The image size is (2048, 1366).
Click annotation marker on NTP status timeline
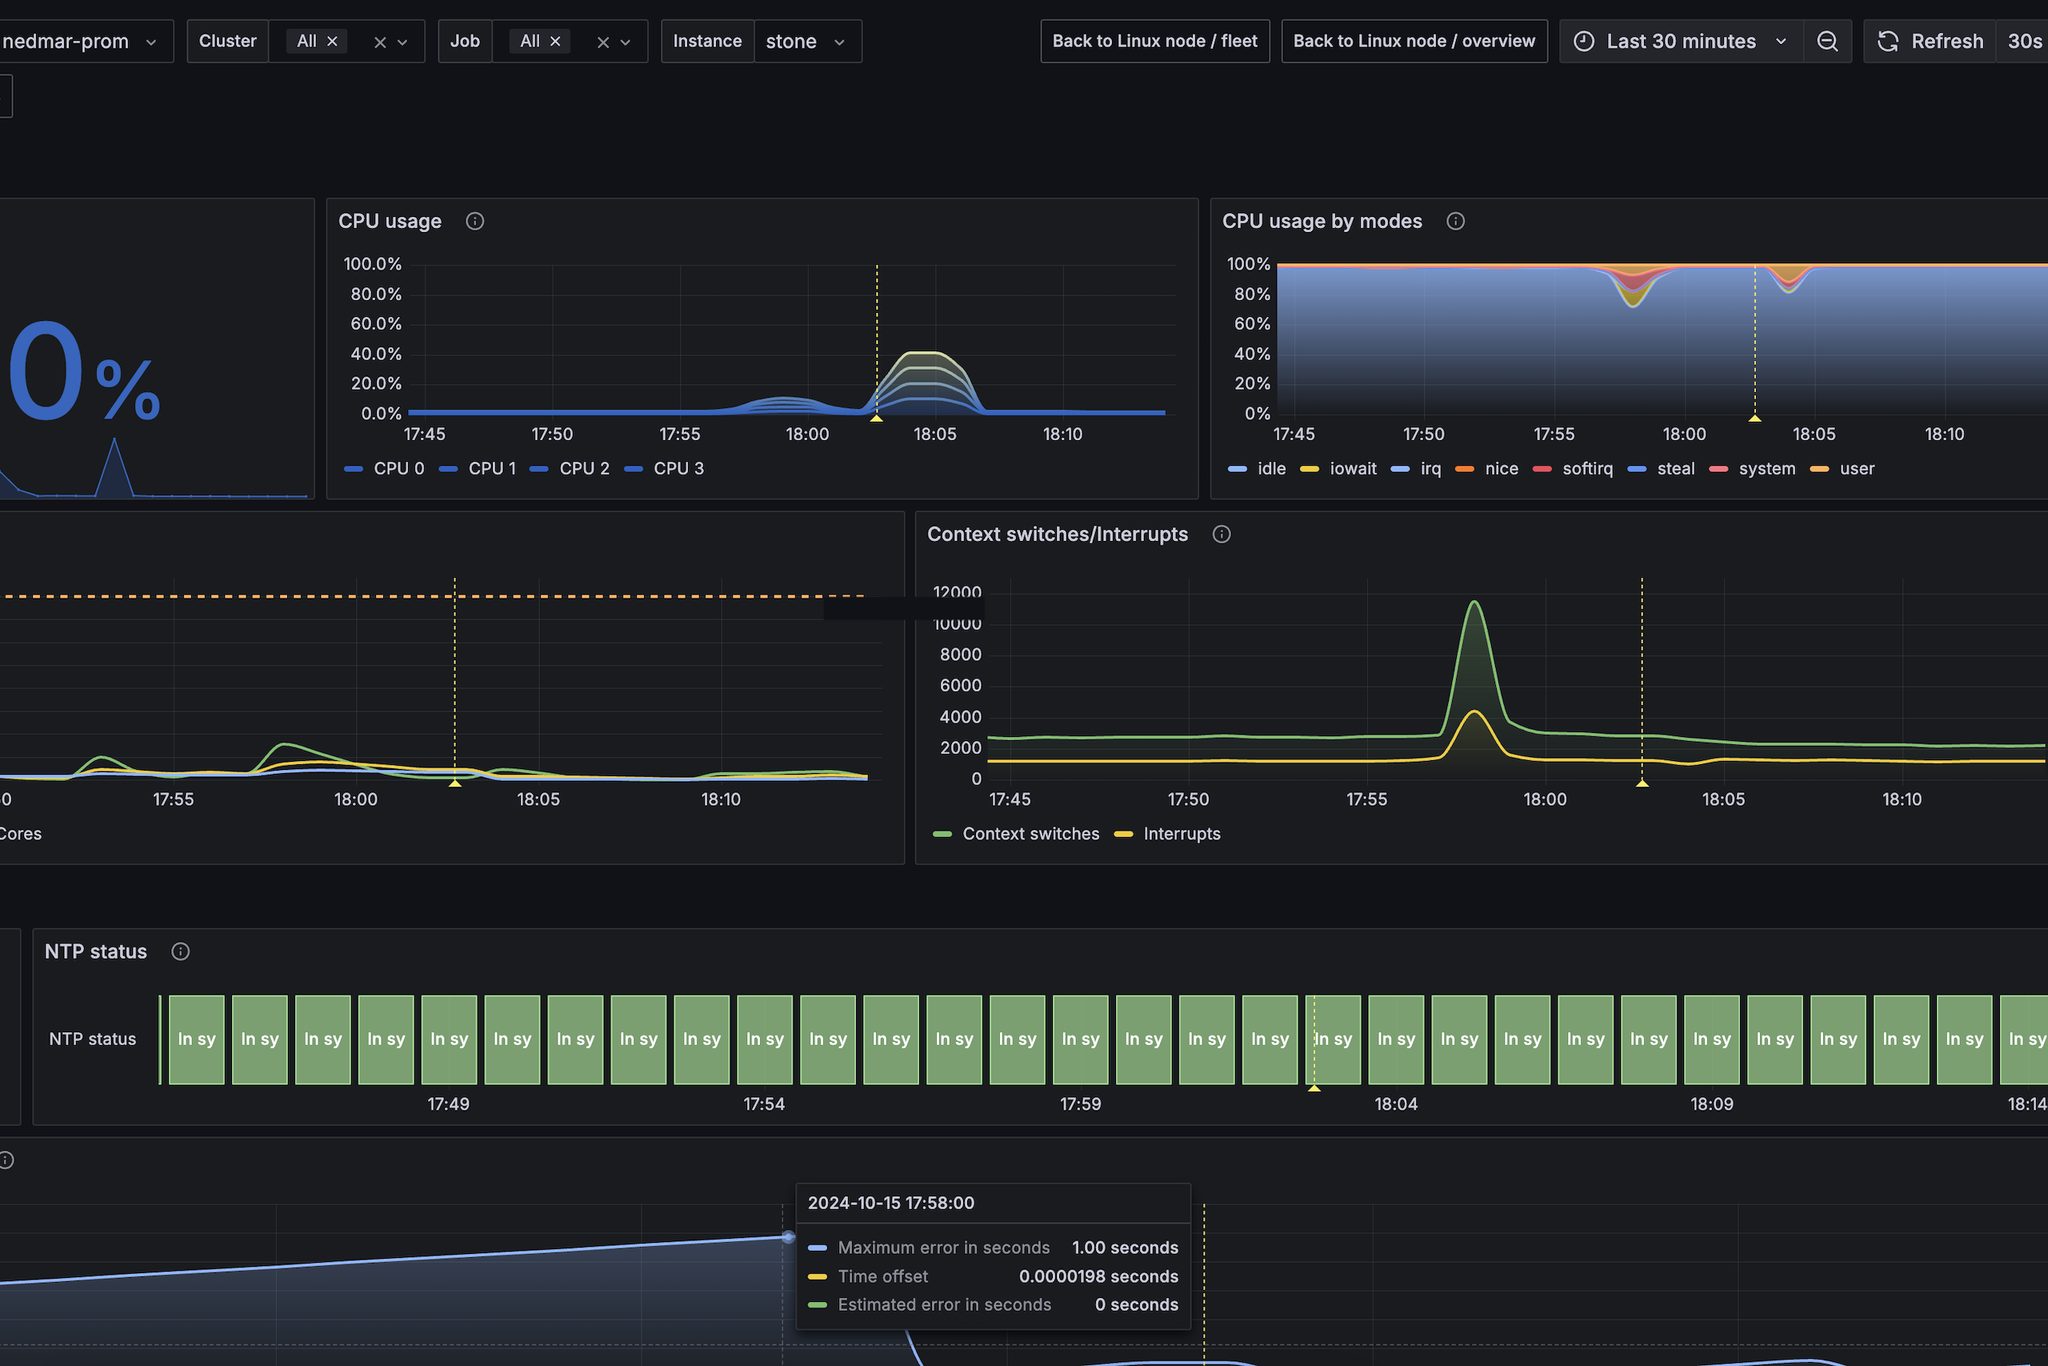click(1314, 1087)
